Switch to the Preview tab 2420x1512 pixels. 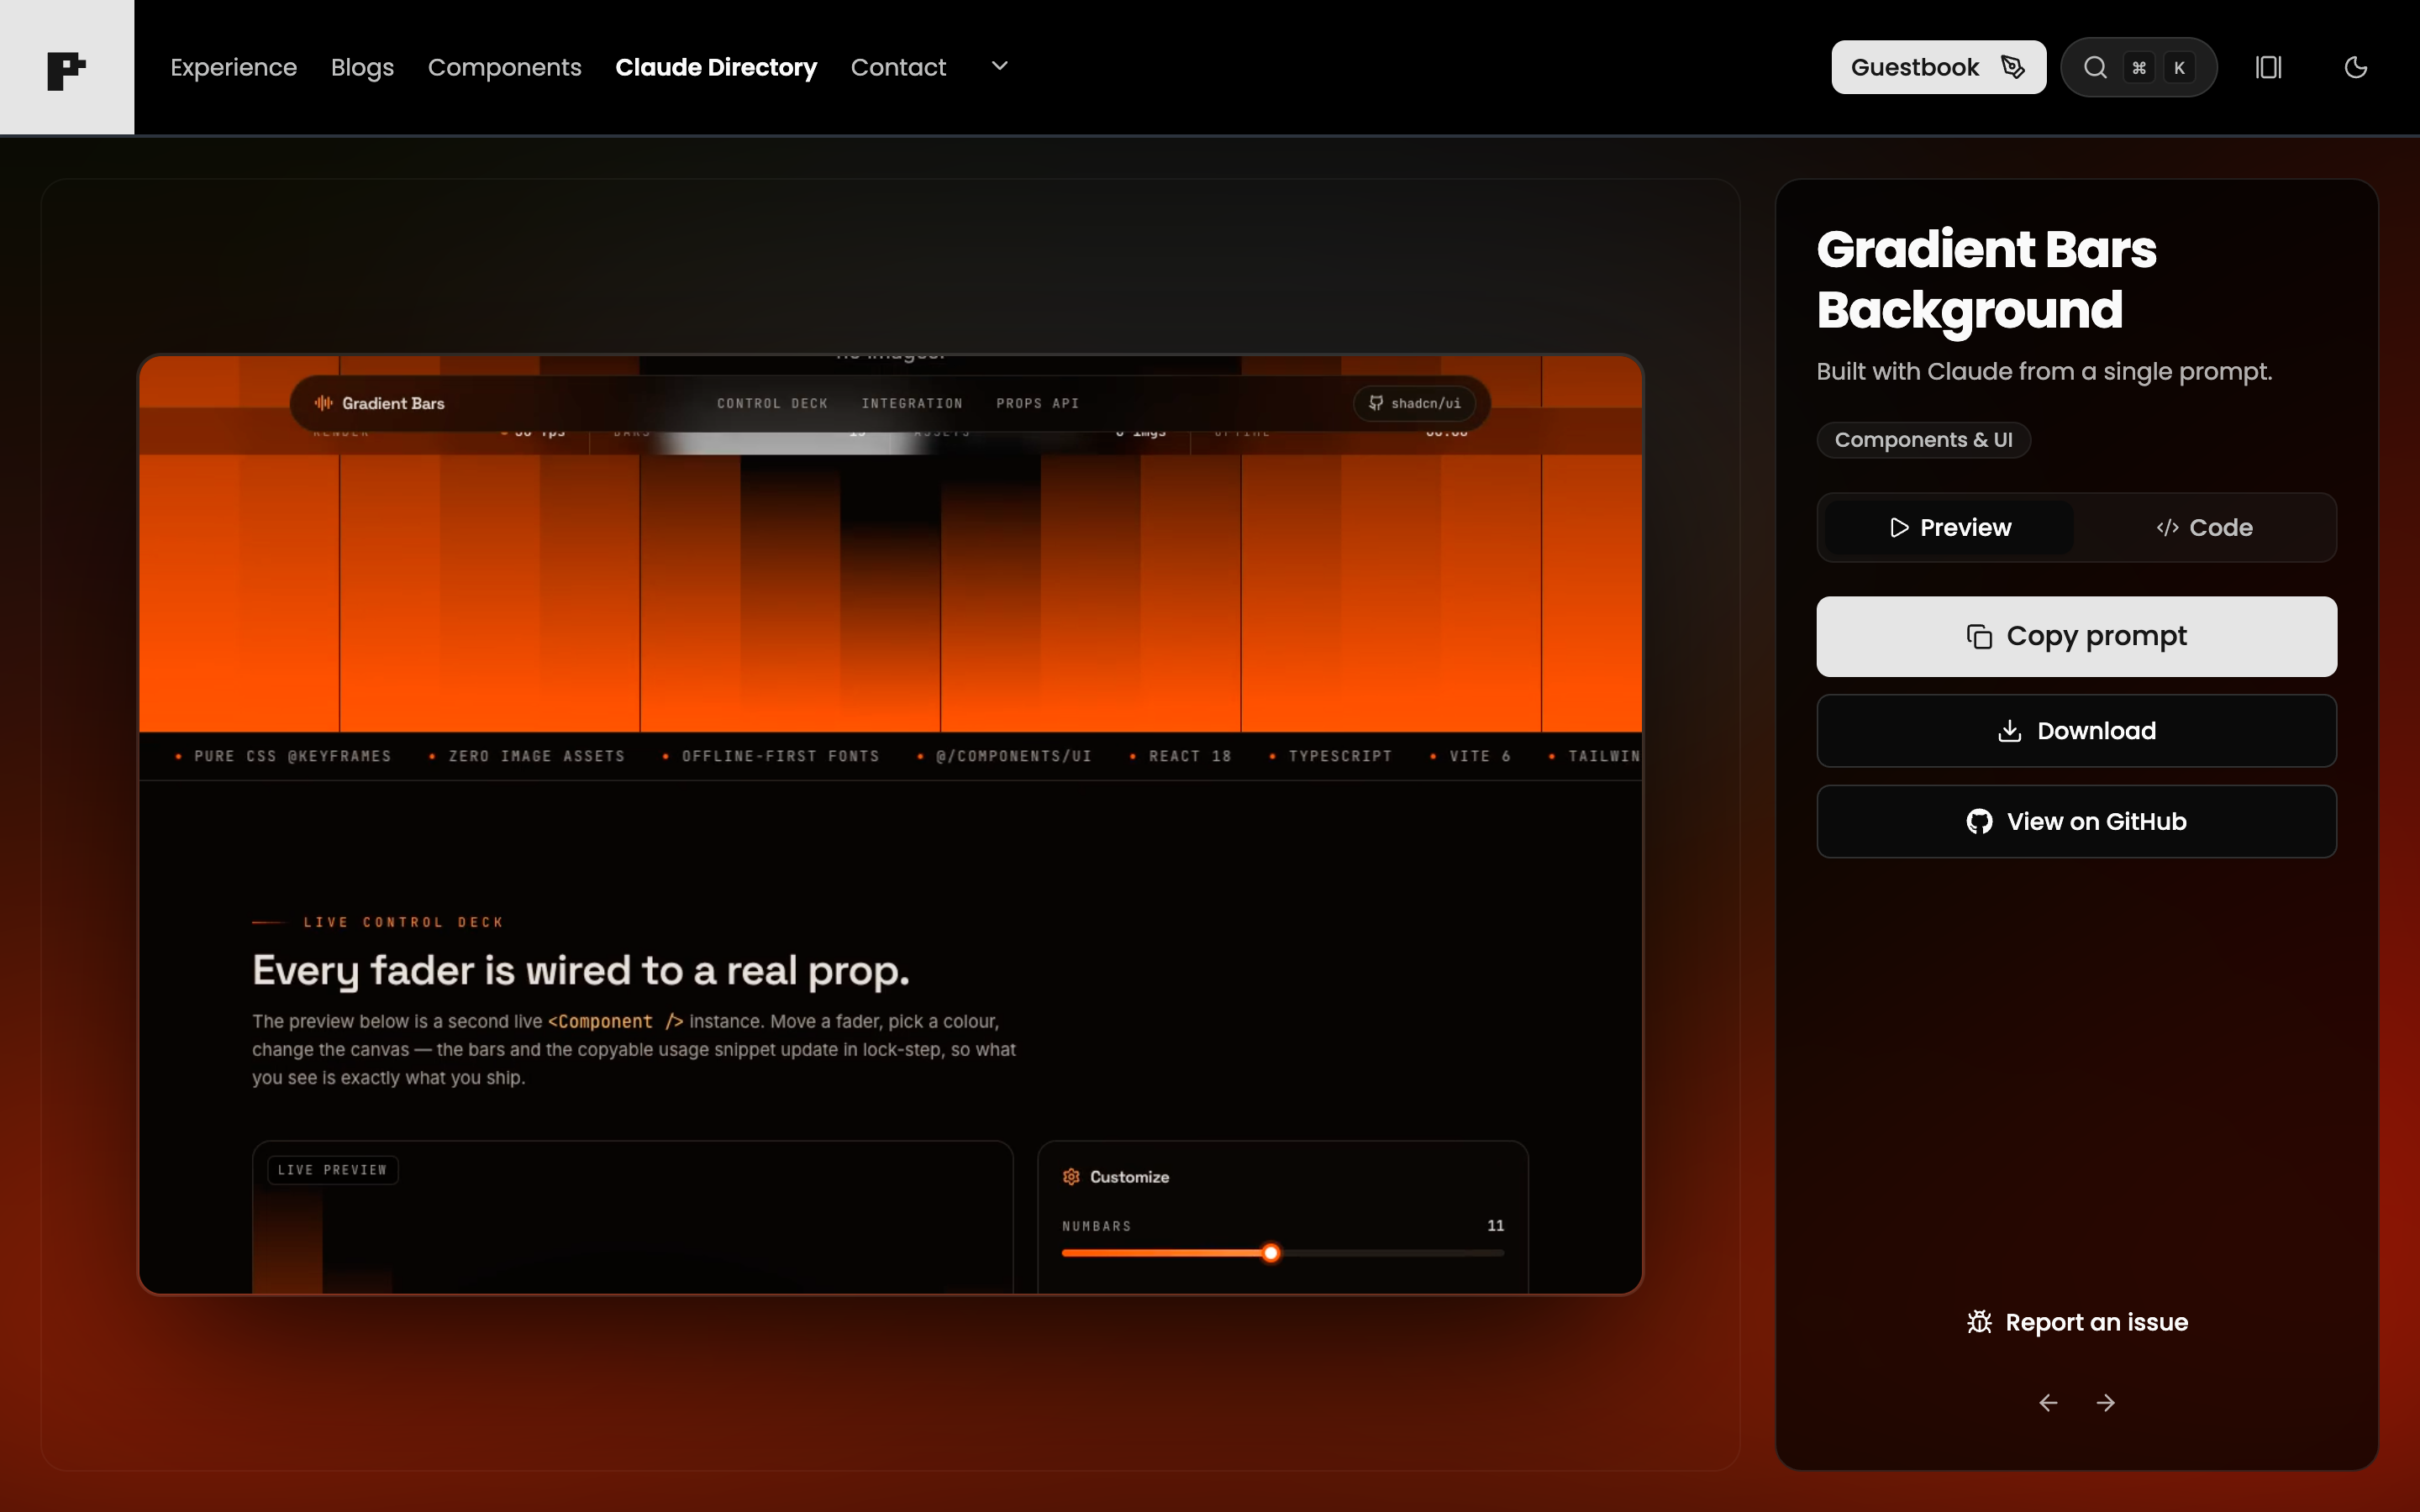coord(1949,527)
